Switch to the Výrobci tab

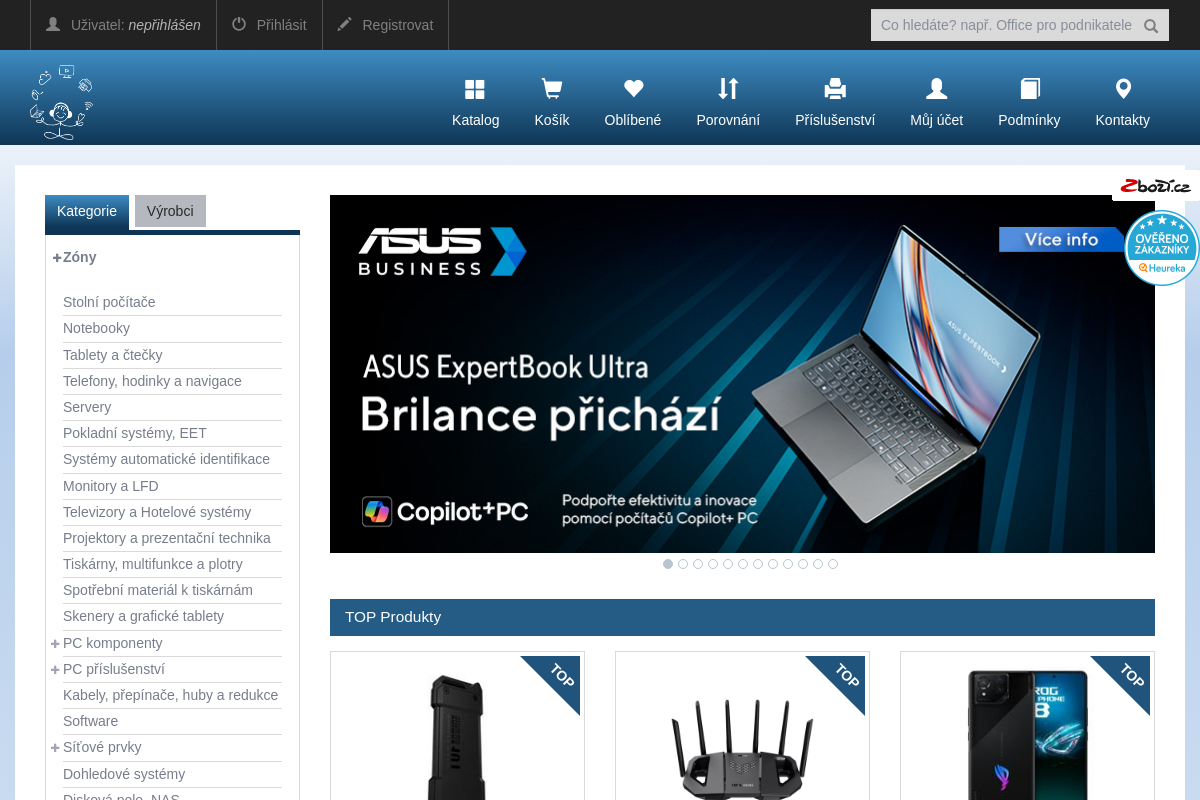pyautogui.click(x=170, y=211)
